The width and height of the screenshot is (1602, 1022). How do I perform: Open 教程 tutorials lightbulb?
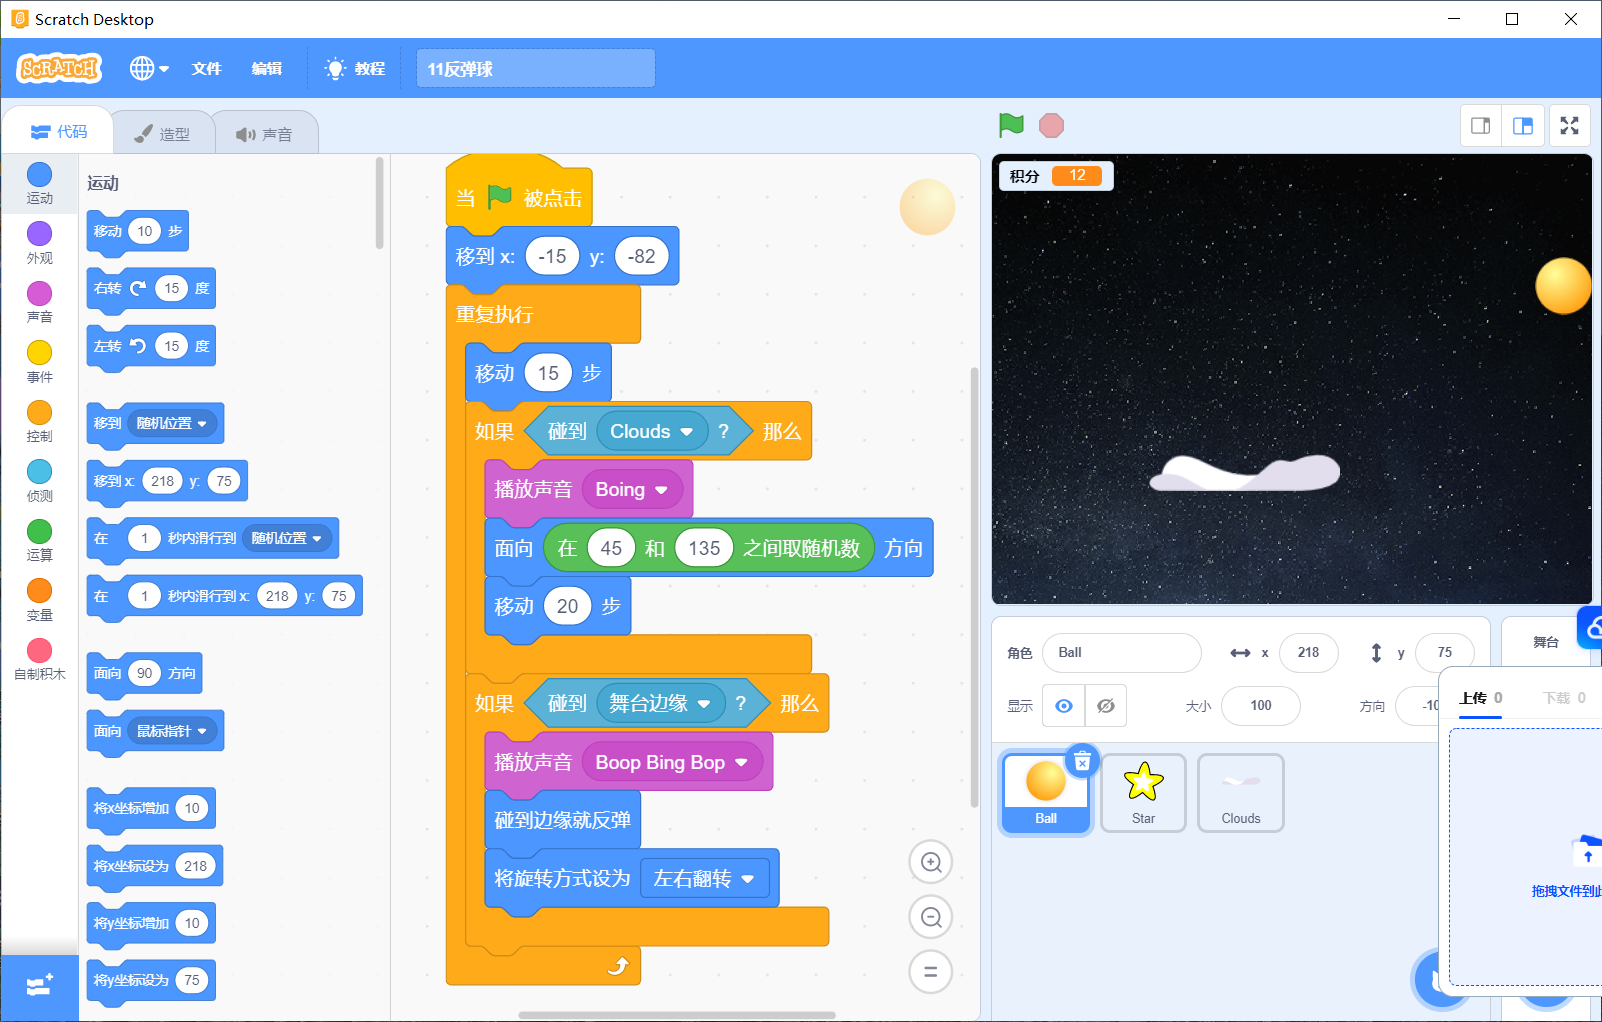tap(355, 68)
